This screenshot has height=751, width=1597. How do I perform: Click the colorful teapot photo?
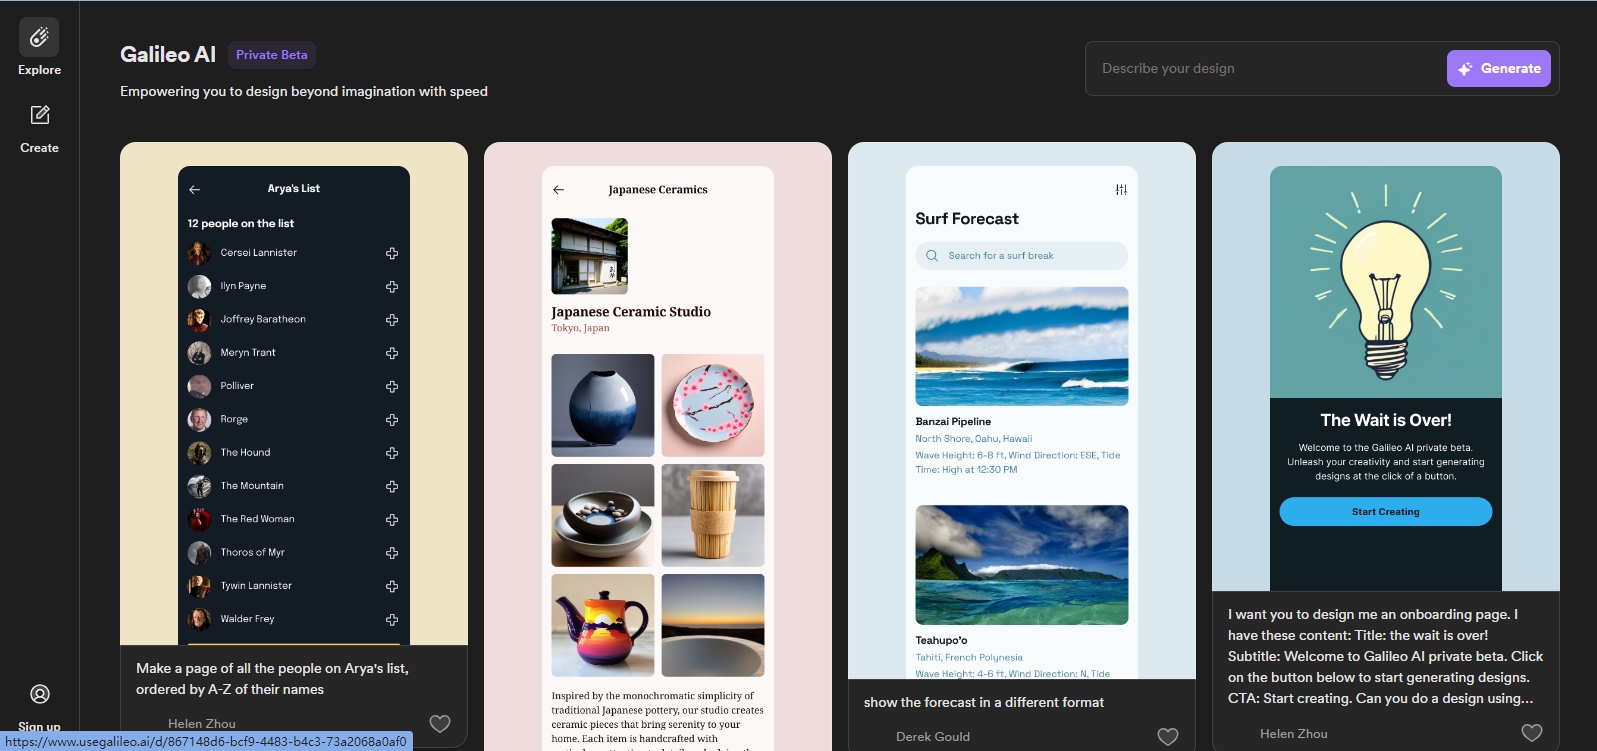pos(603,625)
